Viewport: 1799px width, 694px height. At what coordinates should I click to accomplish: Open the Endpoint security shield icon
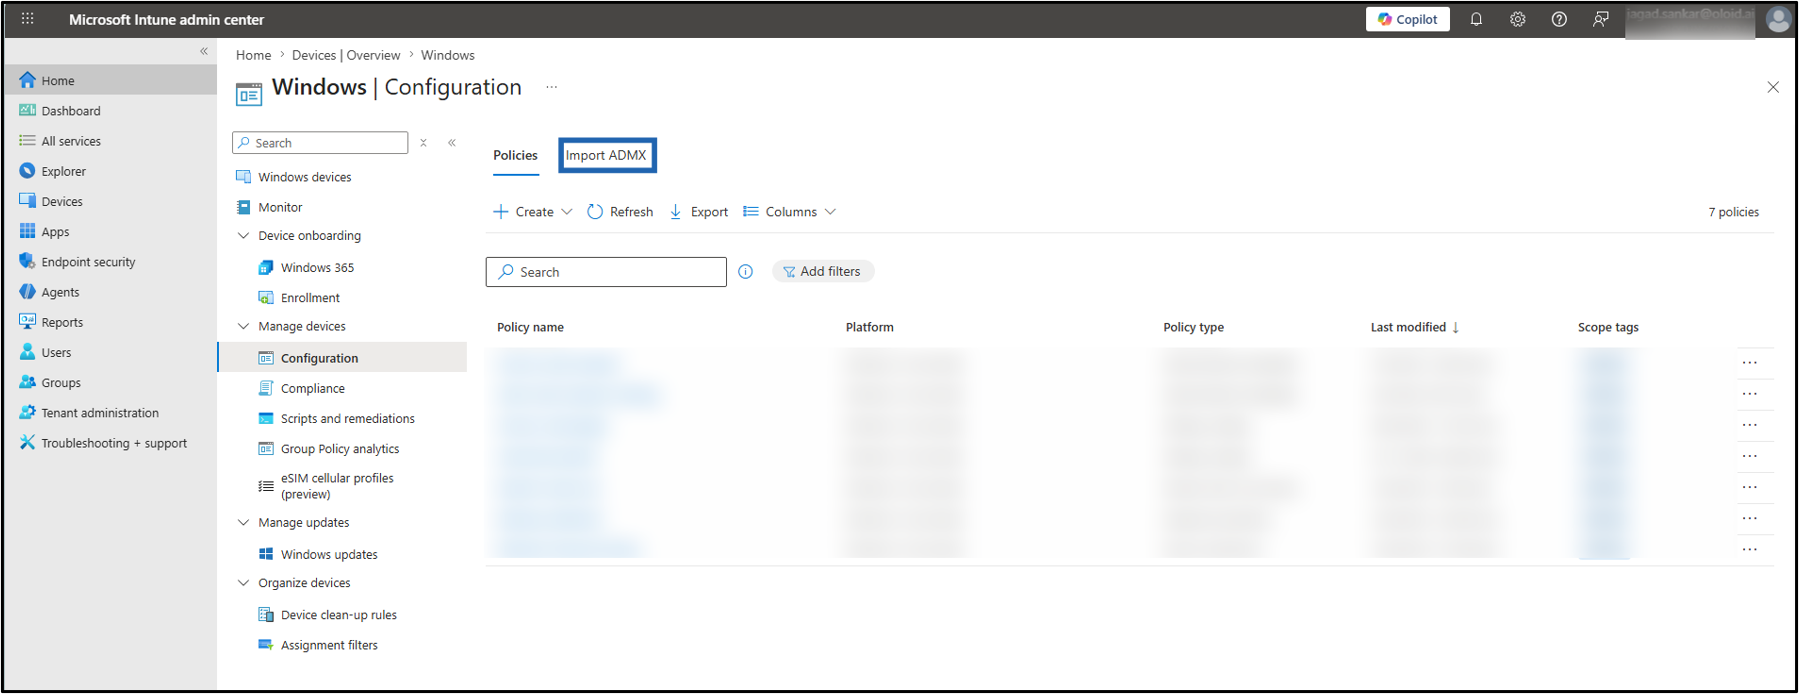(27, 261)
